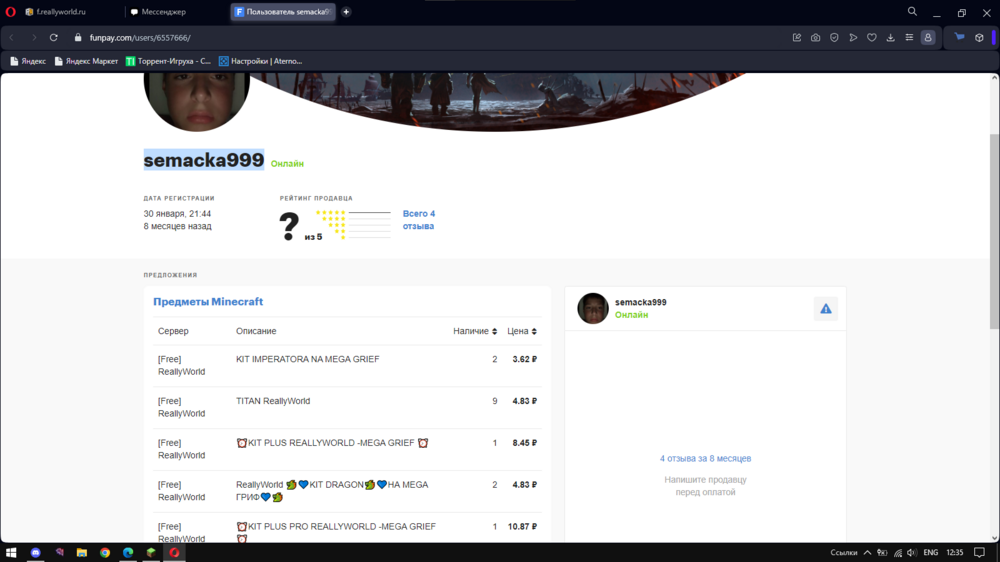
Task: Open Google Chrome from the taskbar
Action: coord(105,552)
